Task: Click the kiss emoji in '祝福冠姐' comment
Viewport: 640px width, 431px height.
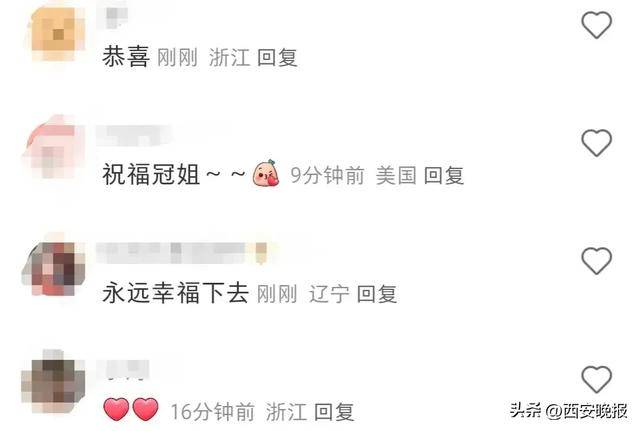Action: click(266, 173)
